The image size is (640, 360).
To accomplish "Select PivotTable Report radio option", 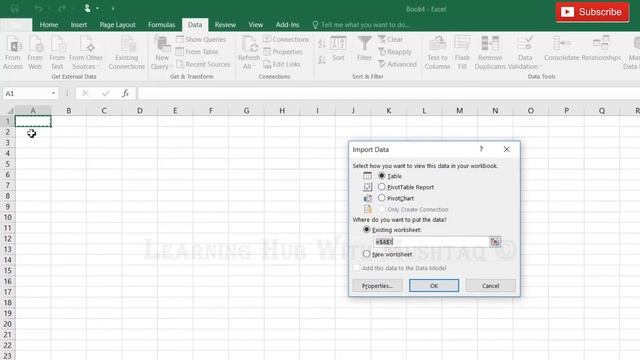I will pyautogui.click(x=382, y=187).
